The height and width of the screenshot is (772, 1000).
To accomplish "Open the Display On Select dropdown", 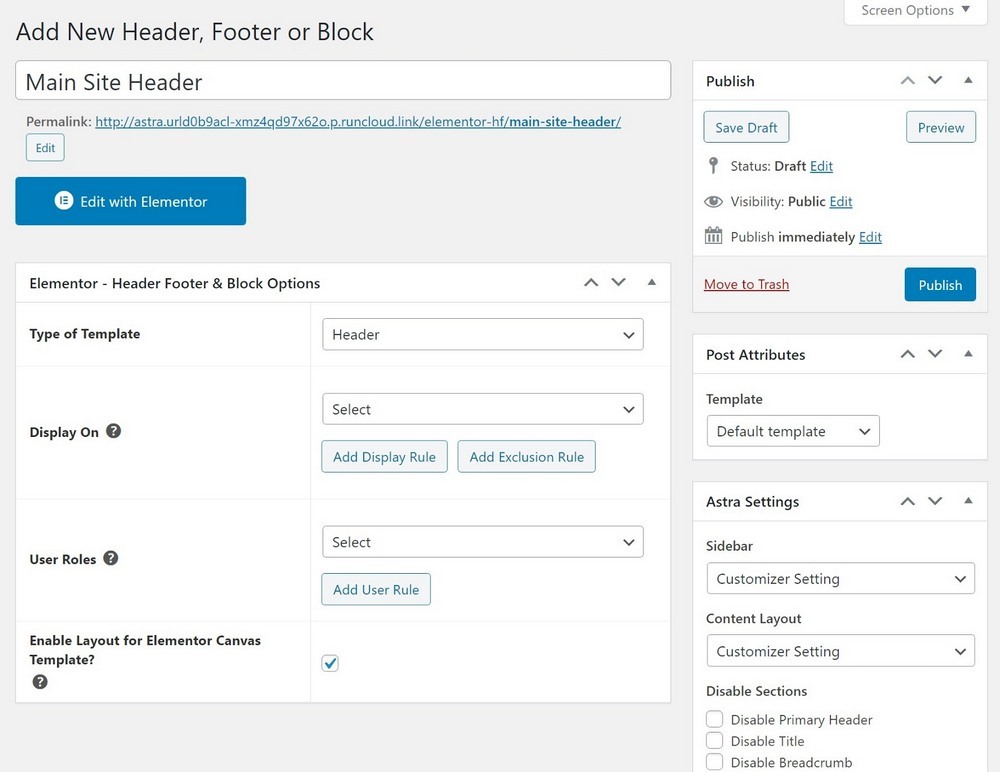I will pyautogui.click(x=483, y=409).
